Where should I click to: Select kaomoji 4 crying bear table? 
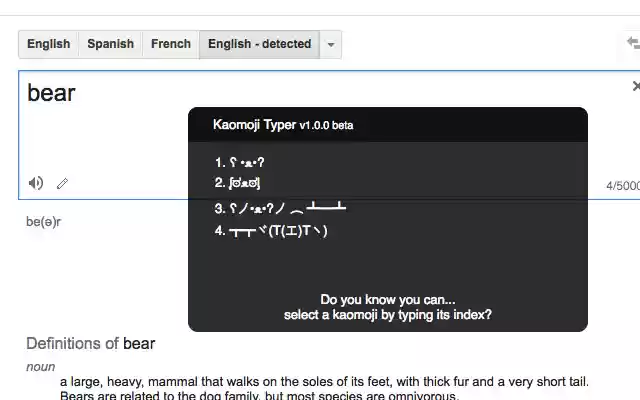[271, 231]
